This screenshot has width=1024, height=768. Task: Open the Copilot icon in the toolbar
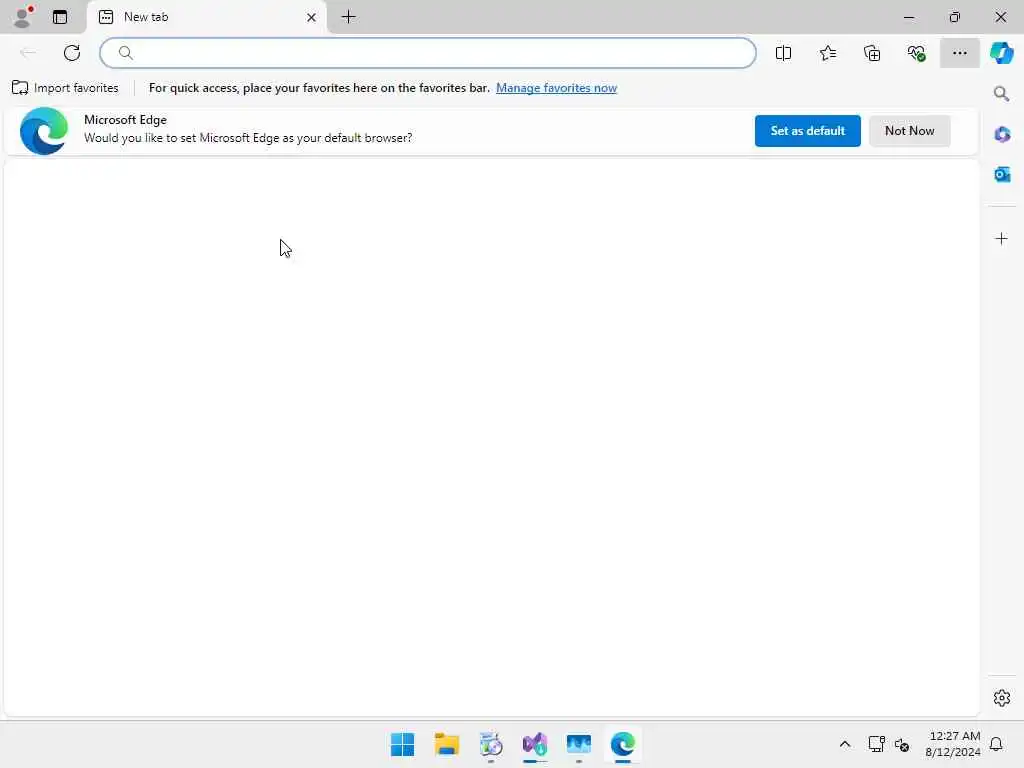(1001, 53)
